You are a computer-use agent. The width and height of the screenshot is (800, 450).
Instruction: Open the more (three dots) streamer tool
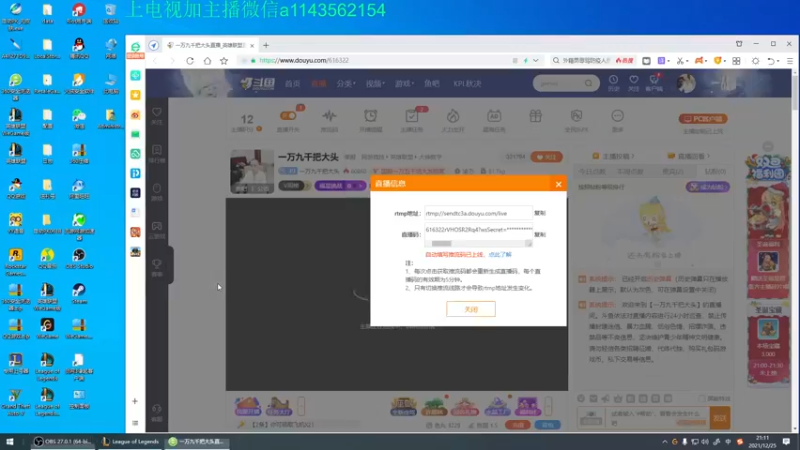coord(617,116)
